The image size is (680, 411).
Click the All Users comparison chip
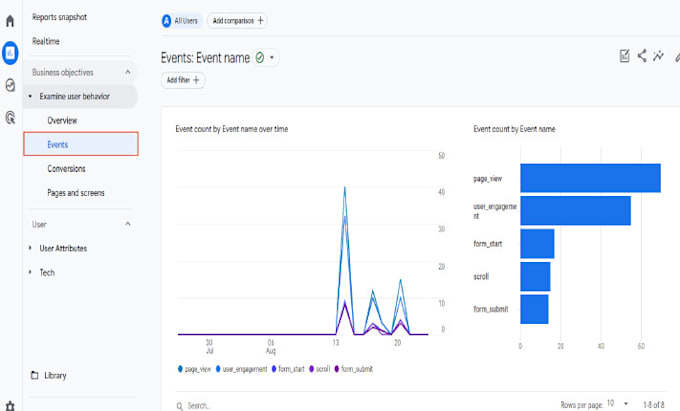(182, 20)
